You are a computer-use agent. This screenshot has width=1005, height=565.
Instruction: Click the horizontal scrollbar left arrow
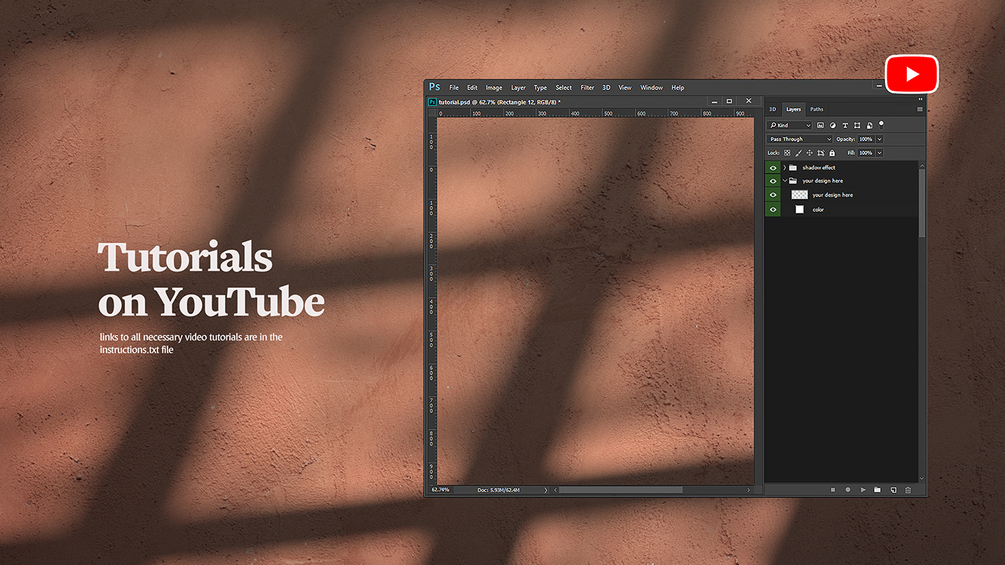pos(556,490)
